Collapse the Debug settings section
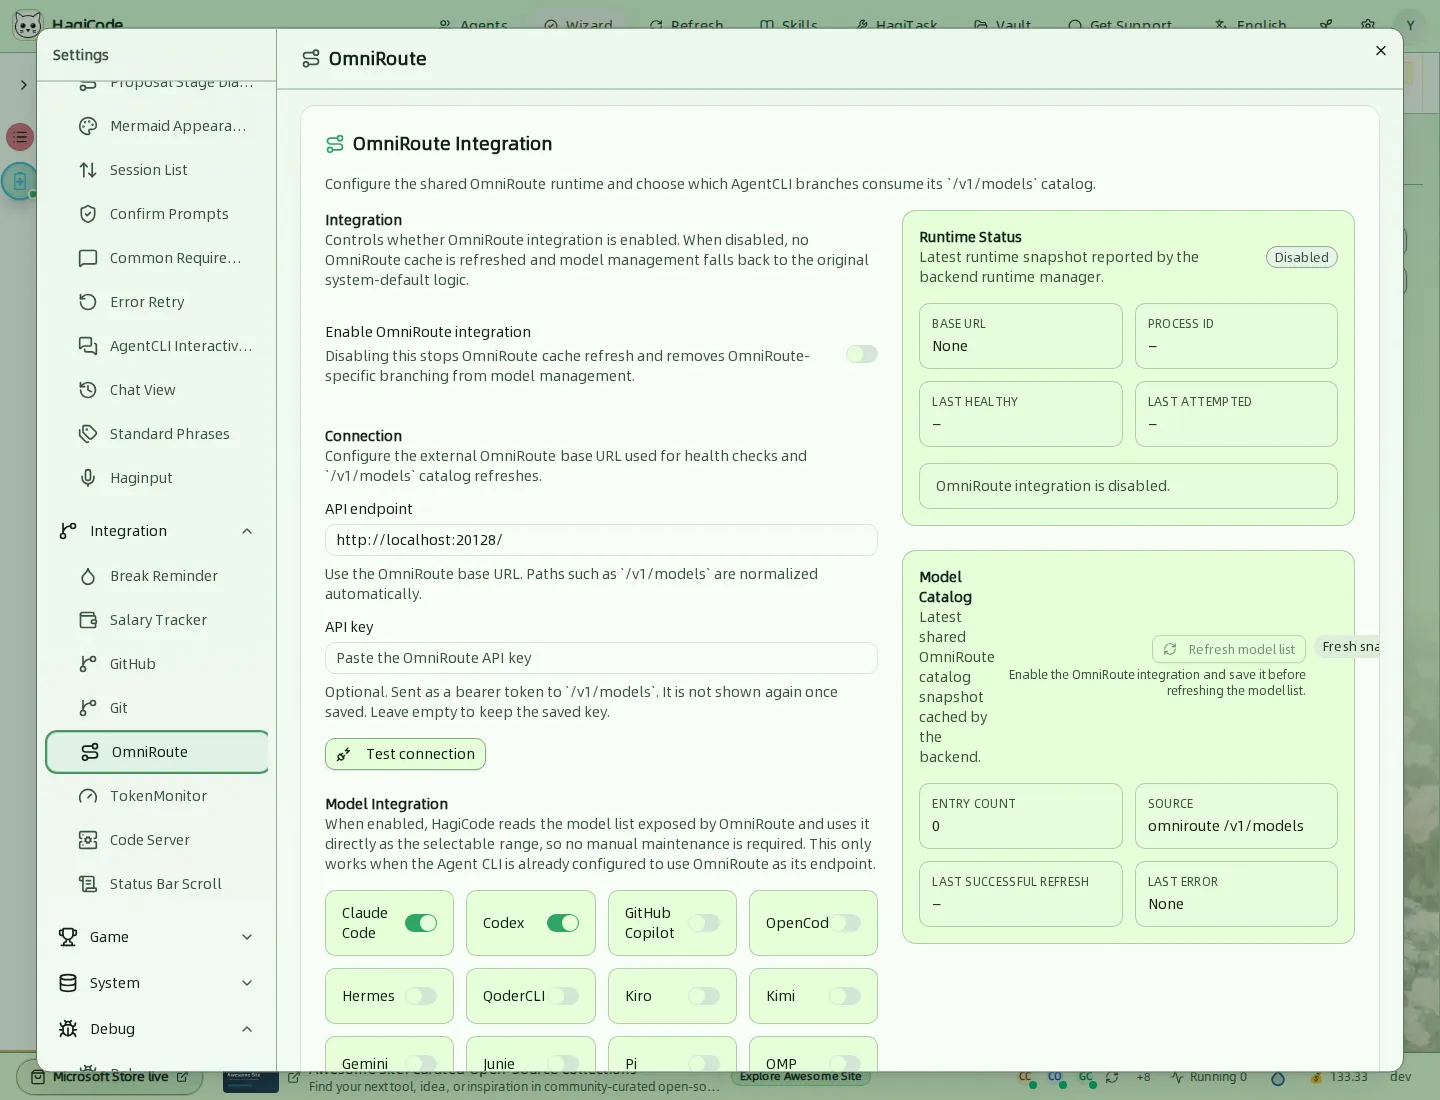 pyautogui.click(x=247, y=1029)
